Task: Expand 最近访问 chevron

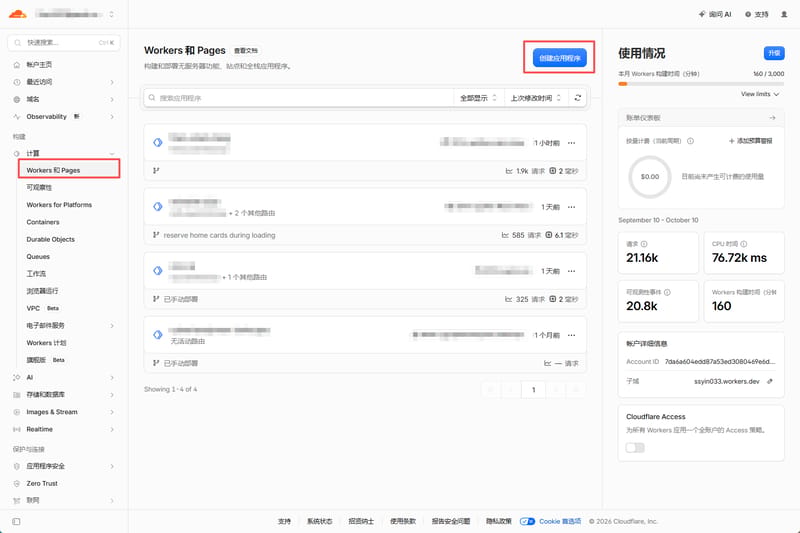Action: click(112, 82)
